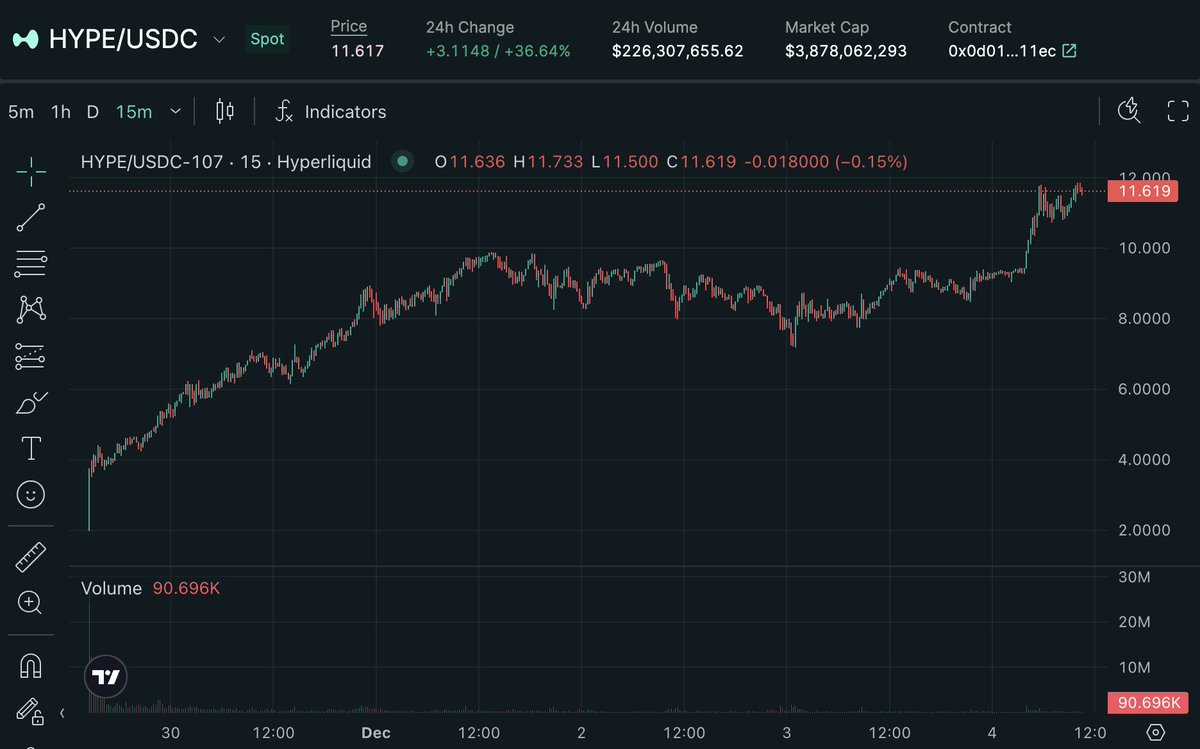This screenshot has height=749, width=1200.
Task: Expand the timeframe dropdown chevron
Action: pyautogui.click(x=176, y=112)
